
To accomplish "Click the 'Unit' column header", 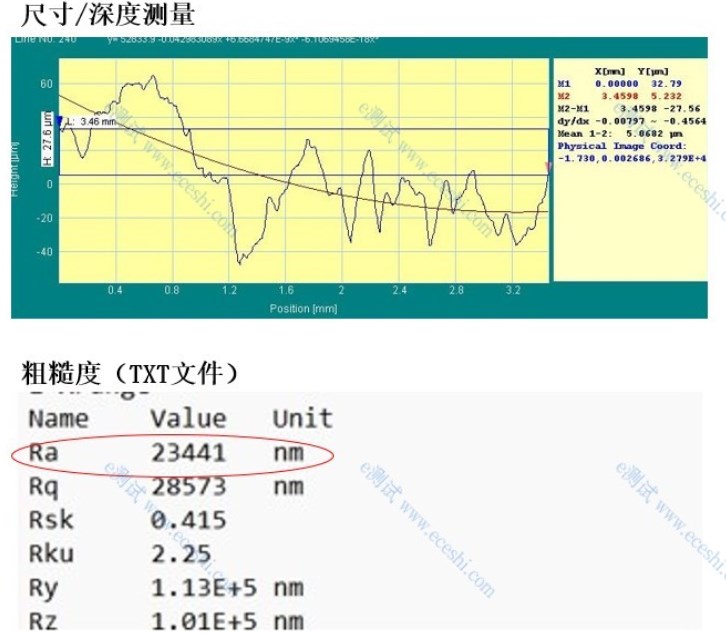I will tap(302, 419).
